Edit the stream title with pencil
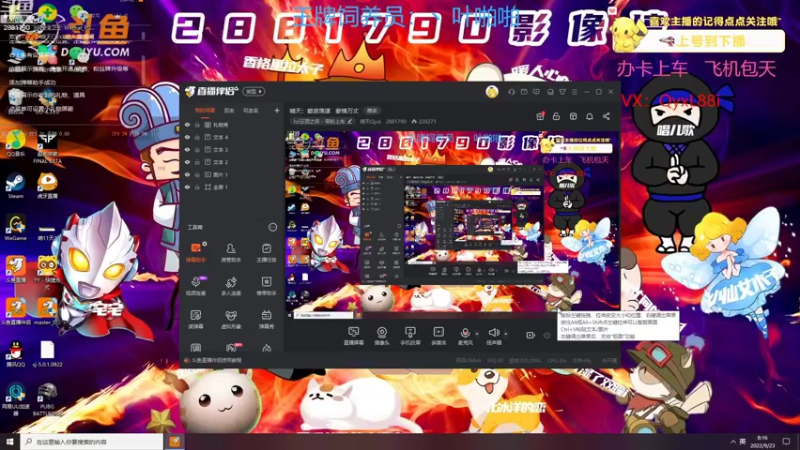The width and height of the screenshot is (800, 450). tap(350, 121)
